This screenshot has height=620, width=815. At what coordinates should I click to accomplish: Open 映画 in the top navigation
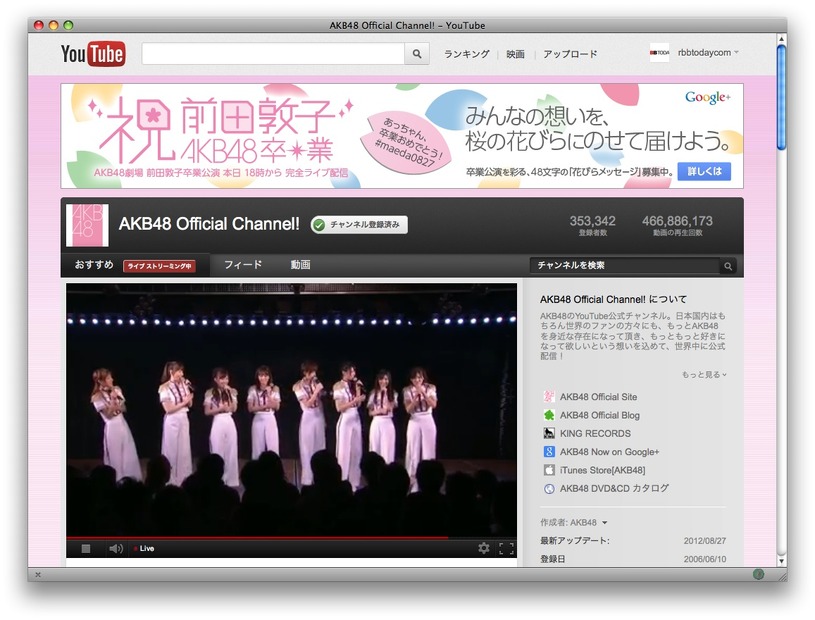(x=515, y=54)
